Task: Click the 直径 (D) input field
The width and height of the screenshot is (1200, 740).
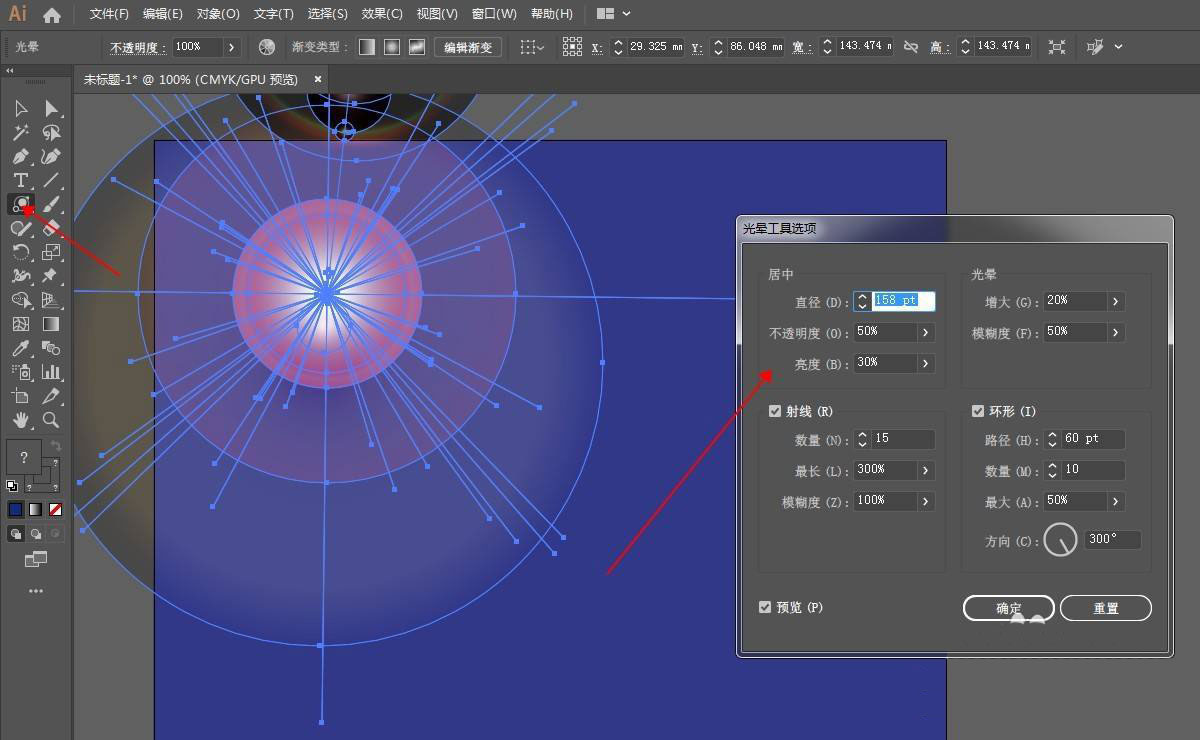Action: tap(903, 301)
